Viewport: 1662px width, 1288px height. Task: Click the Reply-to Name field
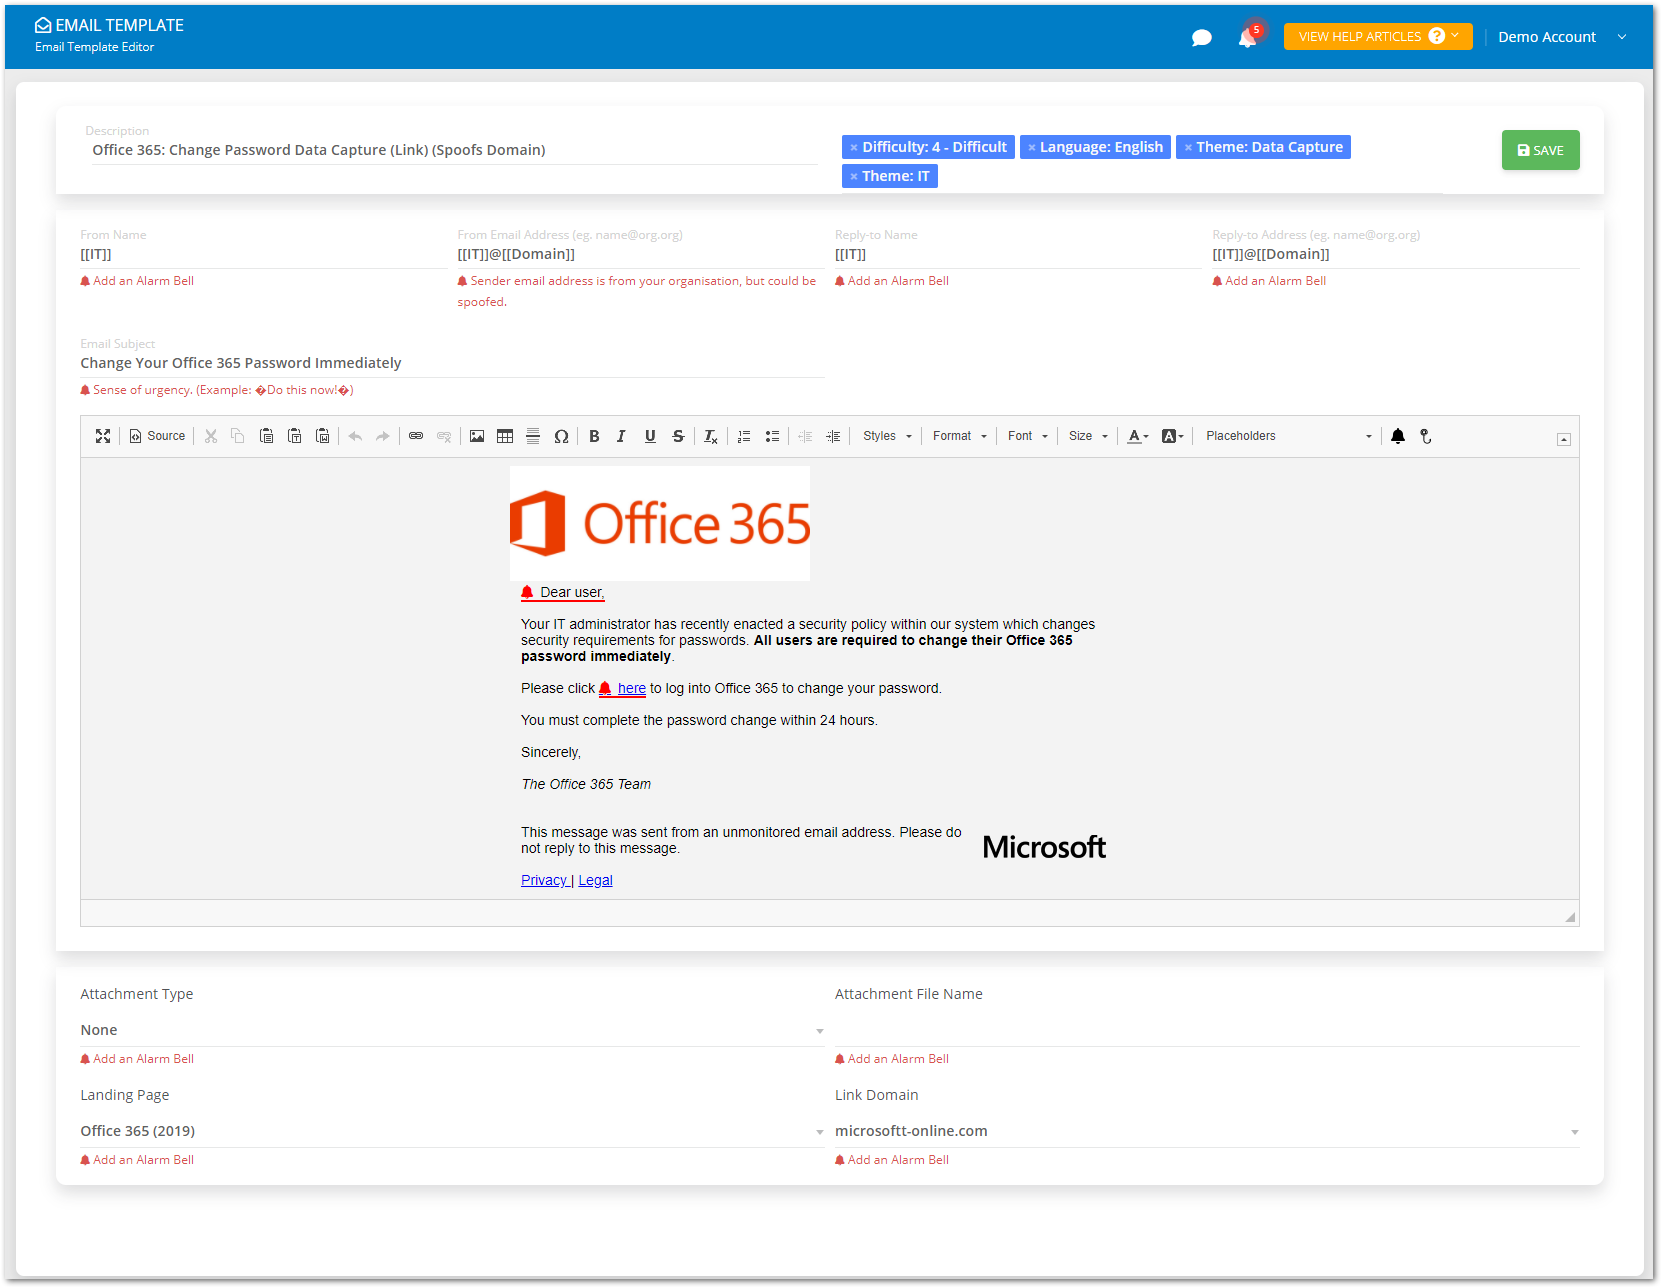coord(1018,254)
